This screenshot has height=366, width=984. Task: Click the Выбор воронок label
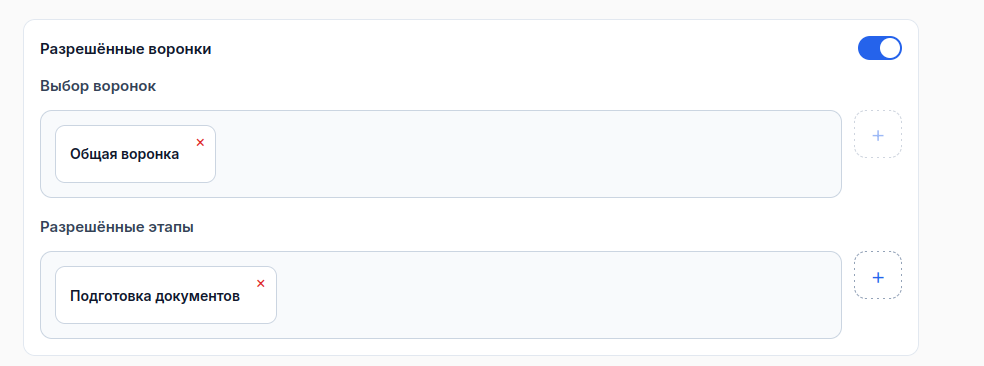(x=98, y=86)
